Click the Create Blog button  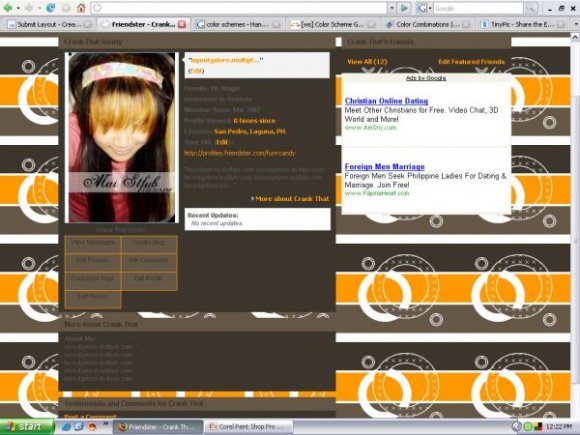[x=149, y=245]
